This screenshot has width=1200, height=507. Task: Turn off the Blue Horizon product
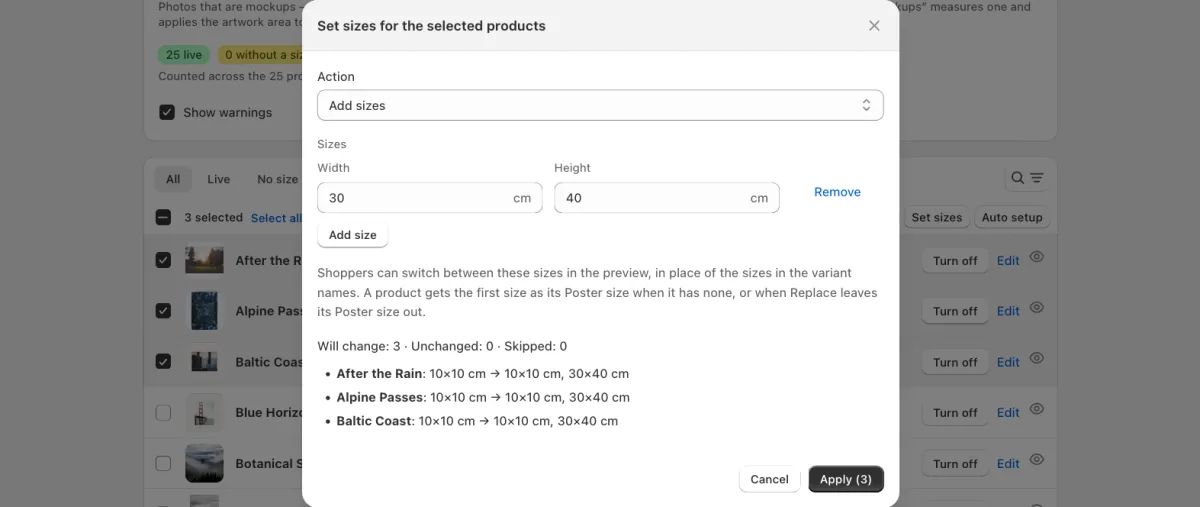coord(955,412)
